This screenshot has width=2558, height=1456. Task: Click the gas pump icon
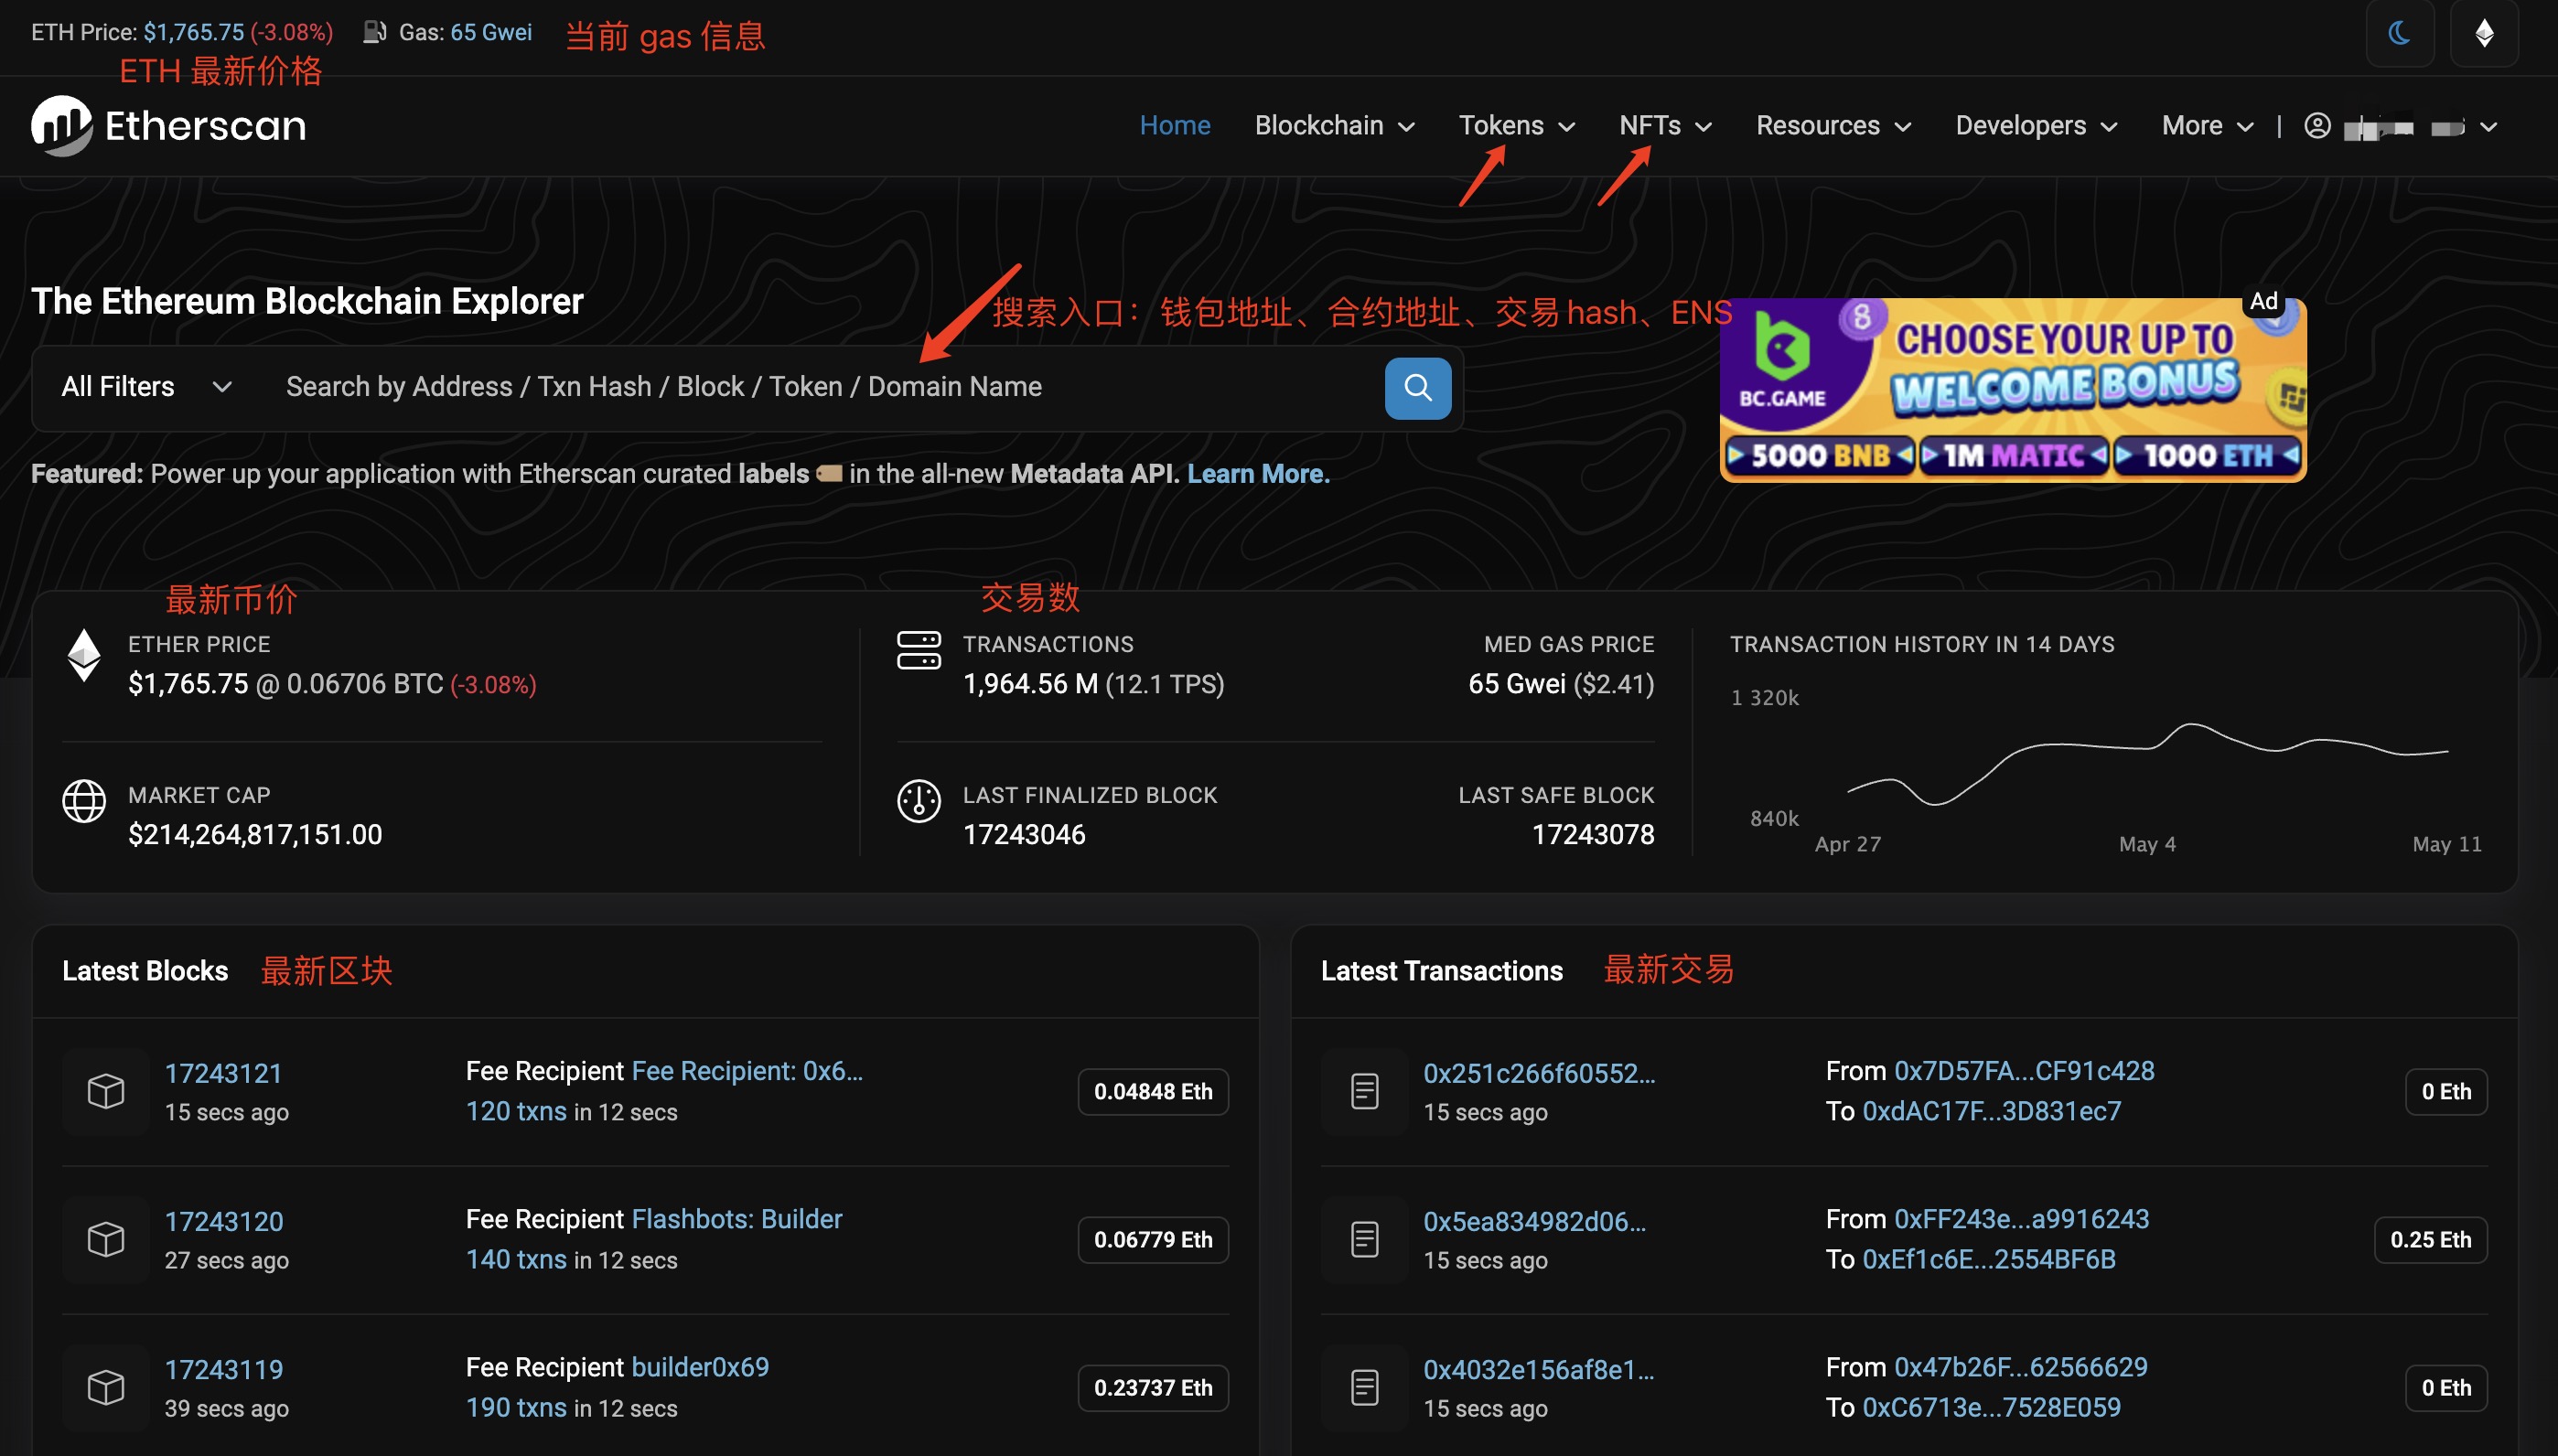pos(374,32)
